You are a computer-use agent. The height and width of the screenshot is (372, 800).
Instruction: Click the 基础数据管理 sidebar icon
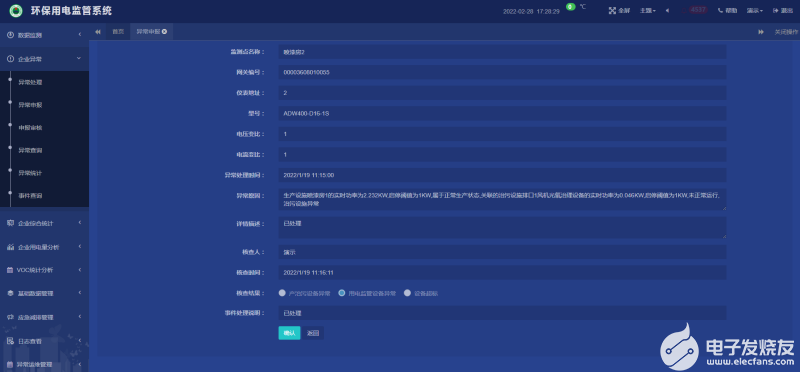point(10,293)
